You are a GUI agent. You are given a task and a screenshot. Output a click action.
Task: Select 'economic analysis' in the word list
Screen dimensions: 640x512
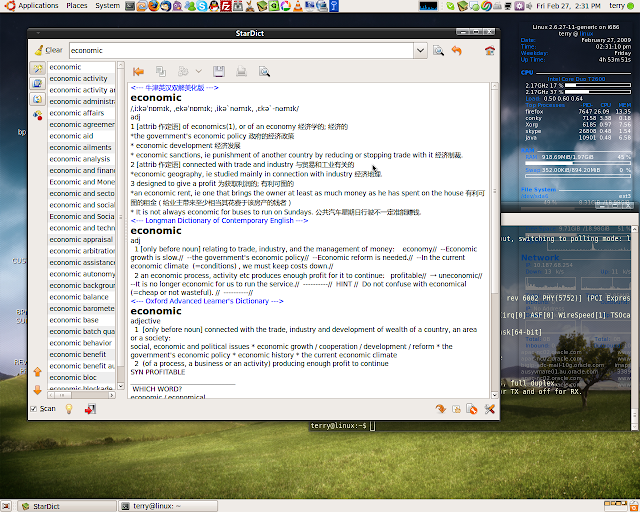point(80,159)
